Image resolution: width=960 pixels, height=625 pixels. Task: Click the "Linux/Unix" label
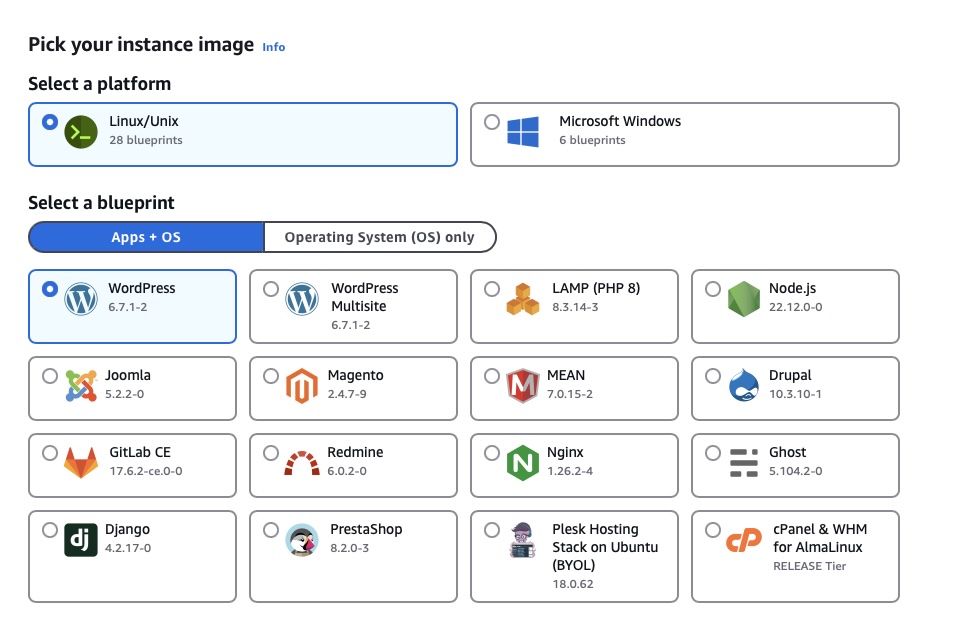point(144,121)
